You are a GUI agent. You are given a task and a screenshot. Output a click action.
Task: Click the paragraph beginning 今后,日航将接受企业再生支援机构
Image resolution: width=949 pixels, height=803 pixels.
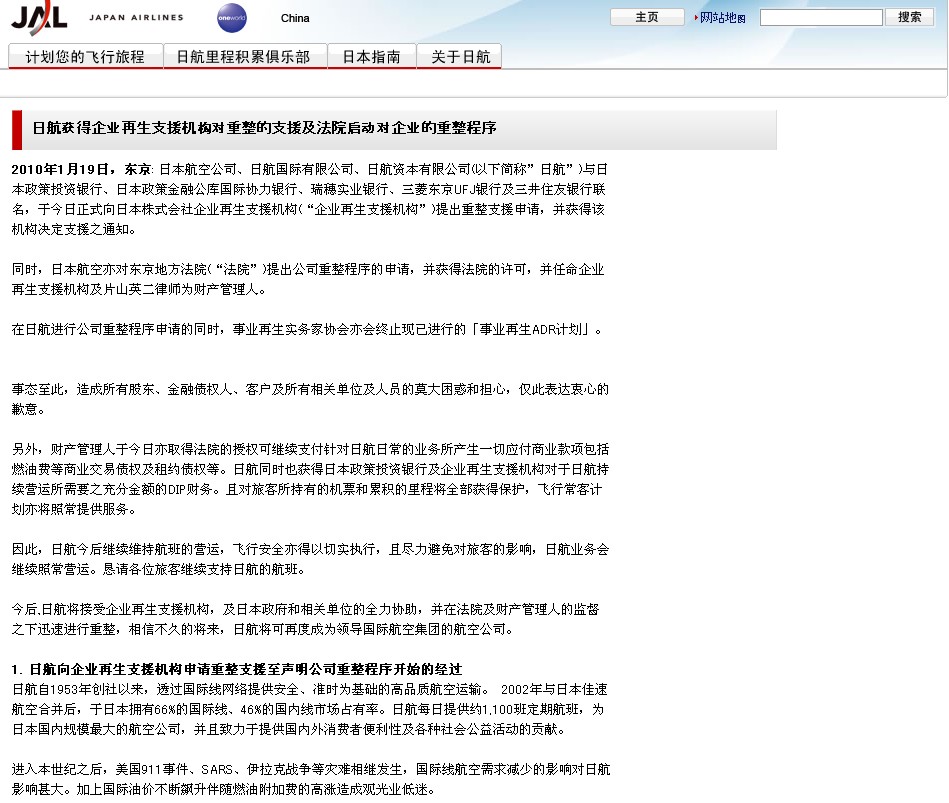(x=306, y=618)
